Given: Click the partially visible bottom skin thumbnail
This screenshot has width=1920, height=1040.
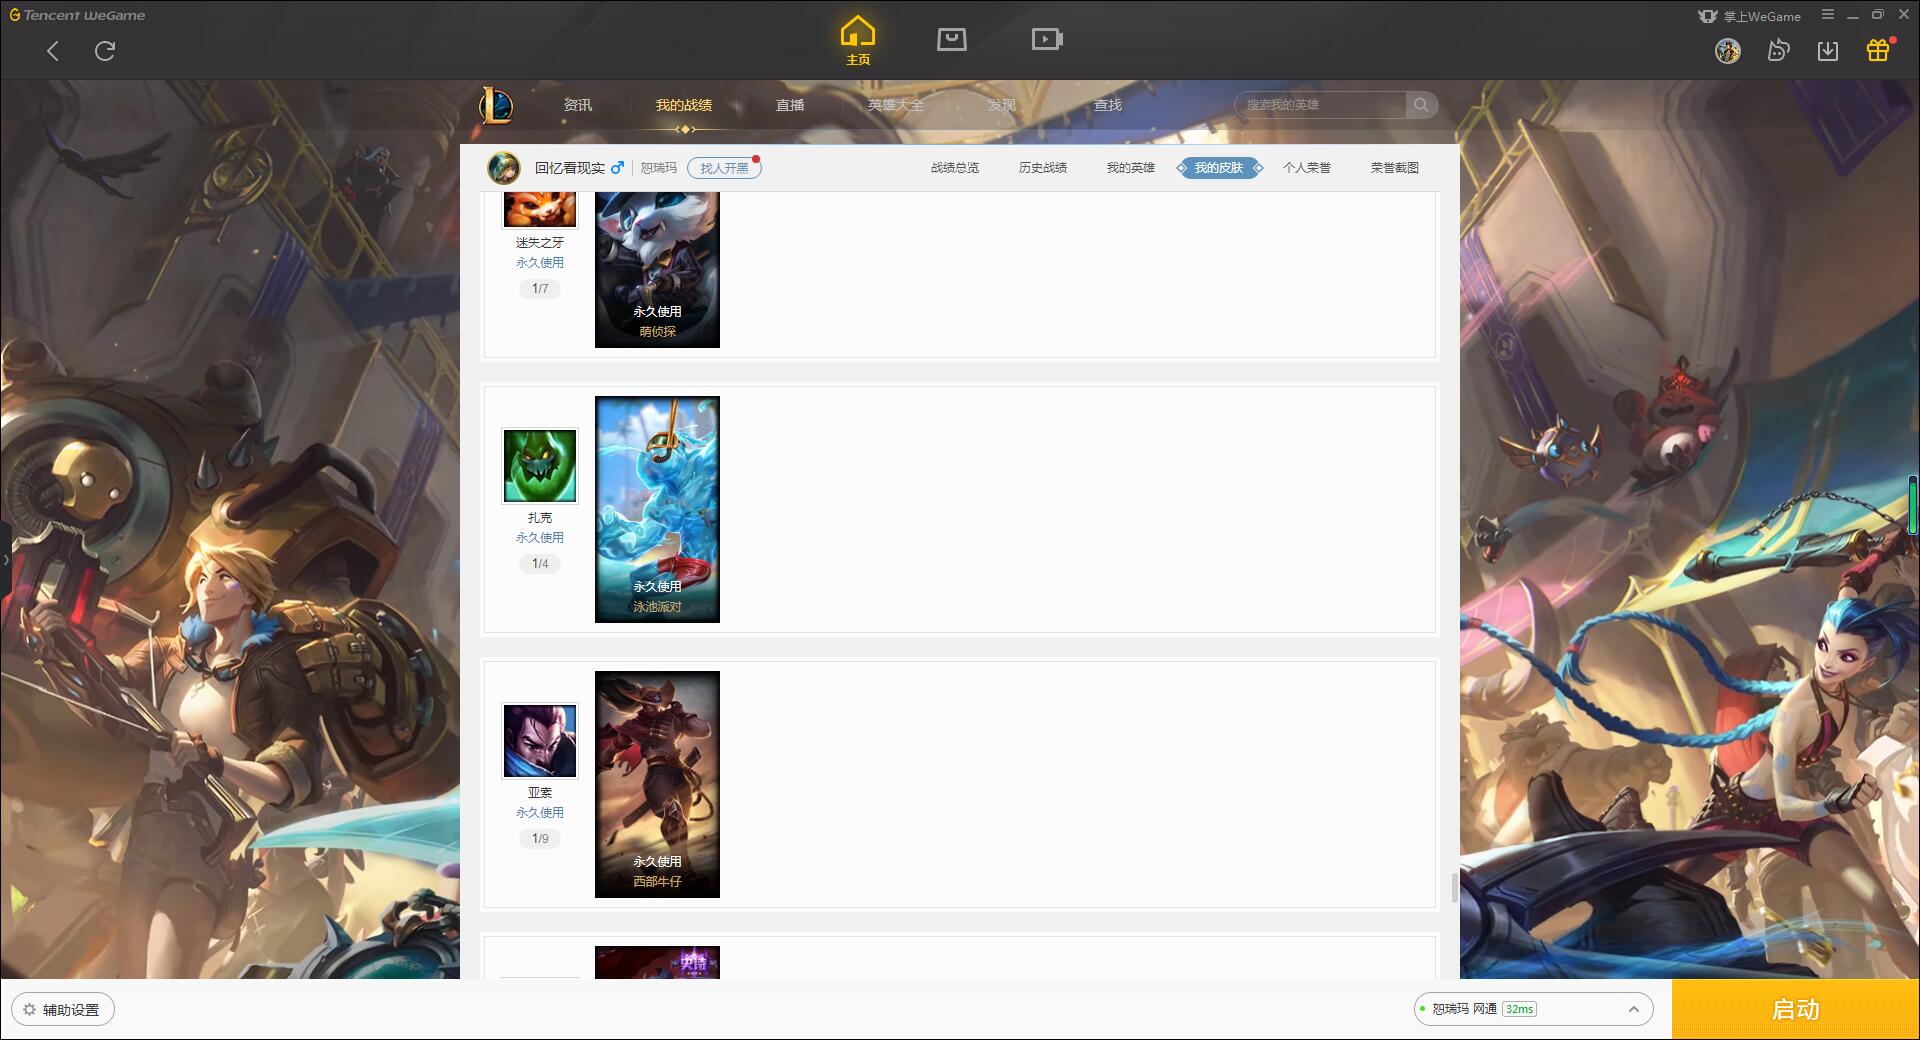Looking at the screenshot, I should [657, 962].
